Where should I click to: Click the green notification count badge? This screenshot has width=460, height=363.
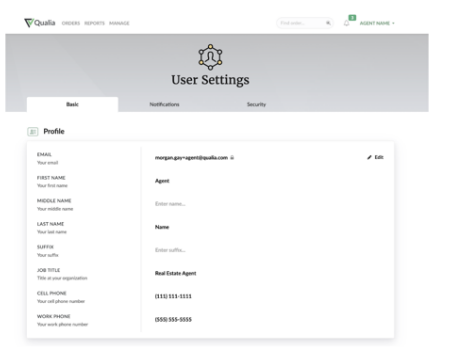pyautogui.click(x=352, y=18)
